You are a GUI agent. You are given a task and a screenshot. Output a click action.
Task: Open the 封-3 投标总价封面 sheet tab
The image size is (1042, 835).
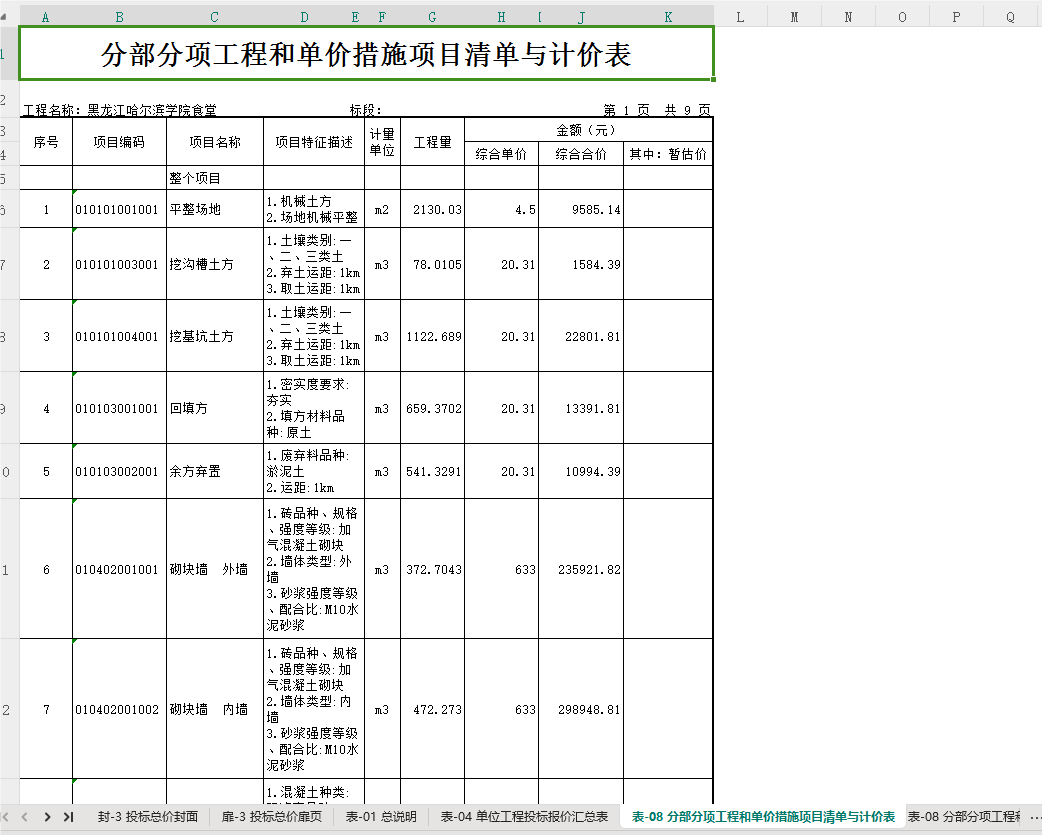[148, 816]
